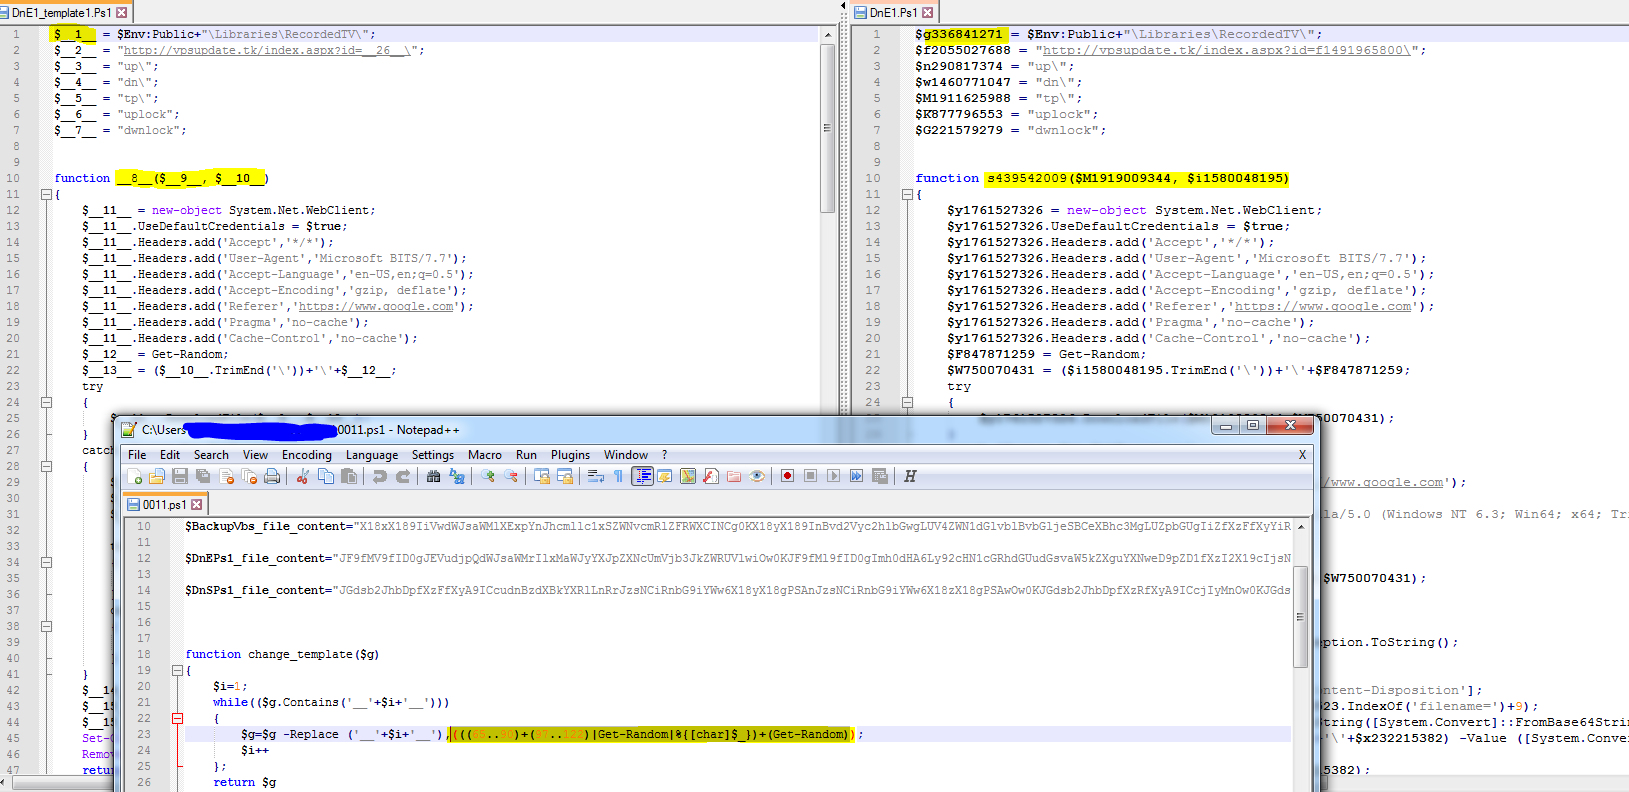
Task: Click the Paste toolbar icon
Action: click(x=349, y=476)
